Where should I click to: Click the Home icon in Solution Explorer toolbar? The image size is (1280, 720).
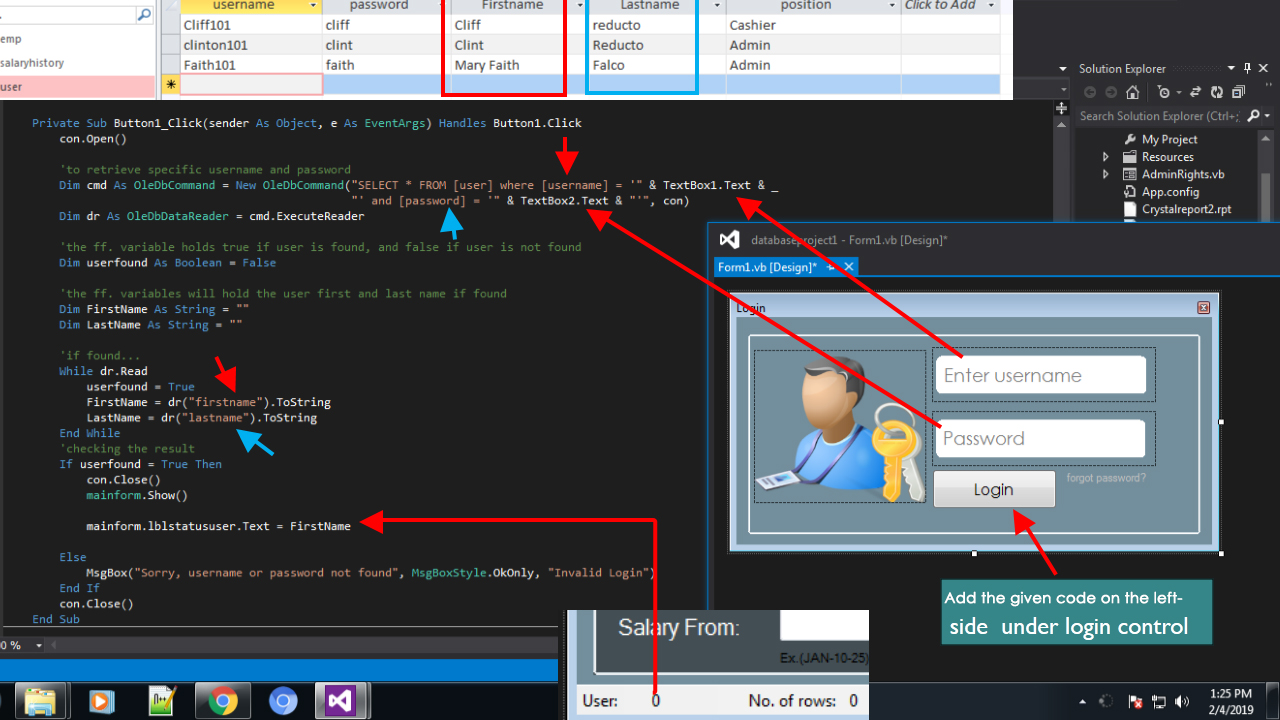click(1133, 91)
